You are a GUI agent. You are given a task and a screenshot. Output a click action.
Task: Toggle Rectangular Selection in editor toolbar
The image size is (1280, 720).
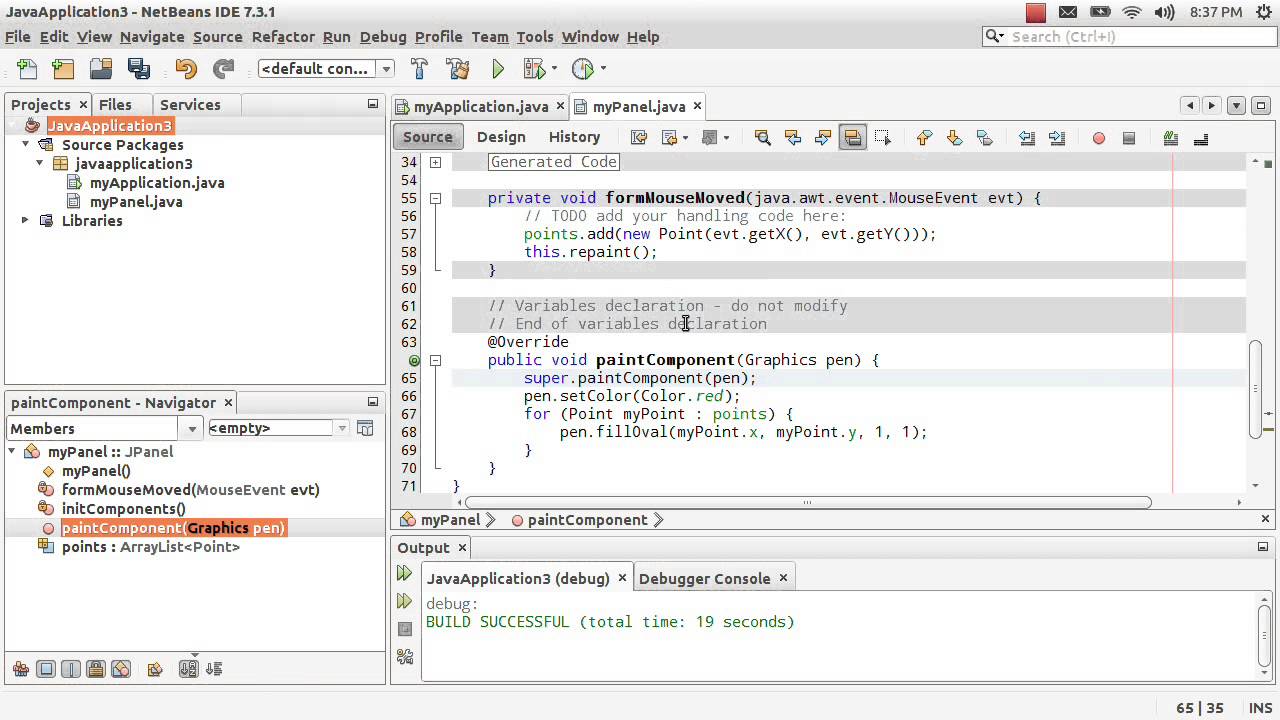click(x=883, y=138)
